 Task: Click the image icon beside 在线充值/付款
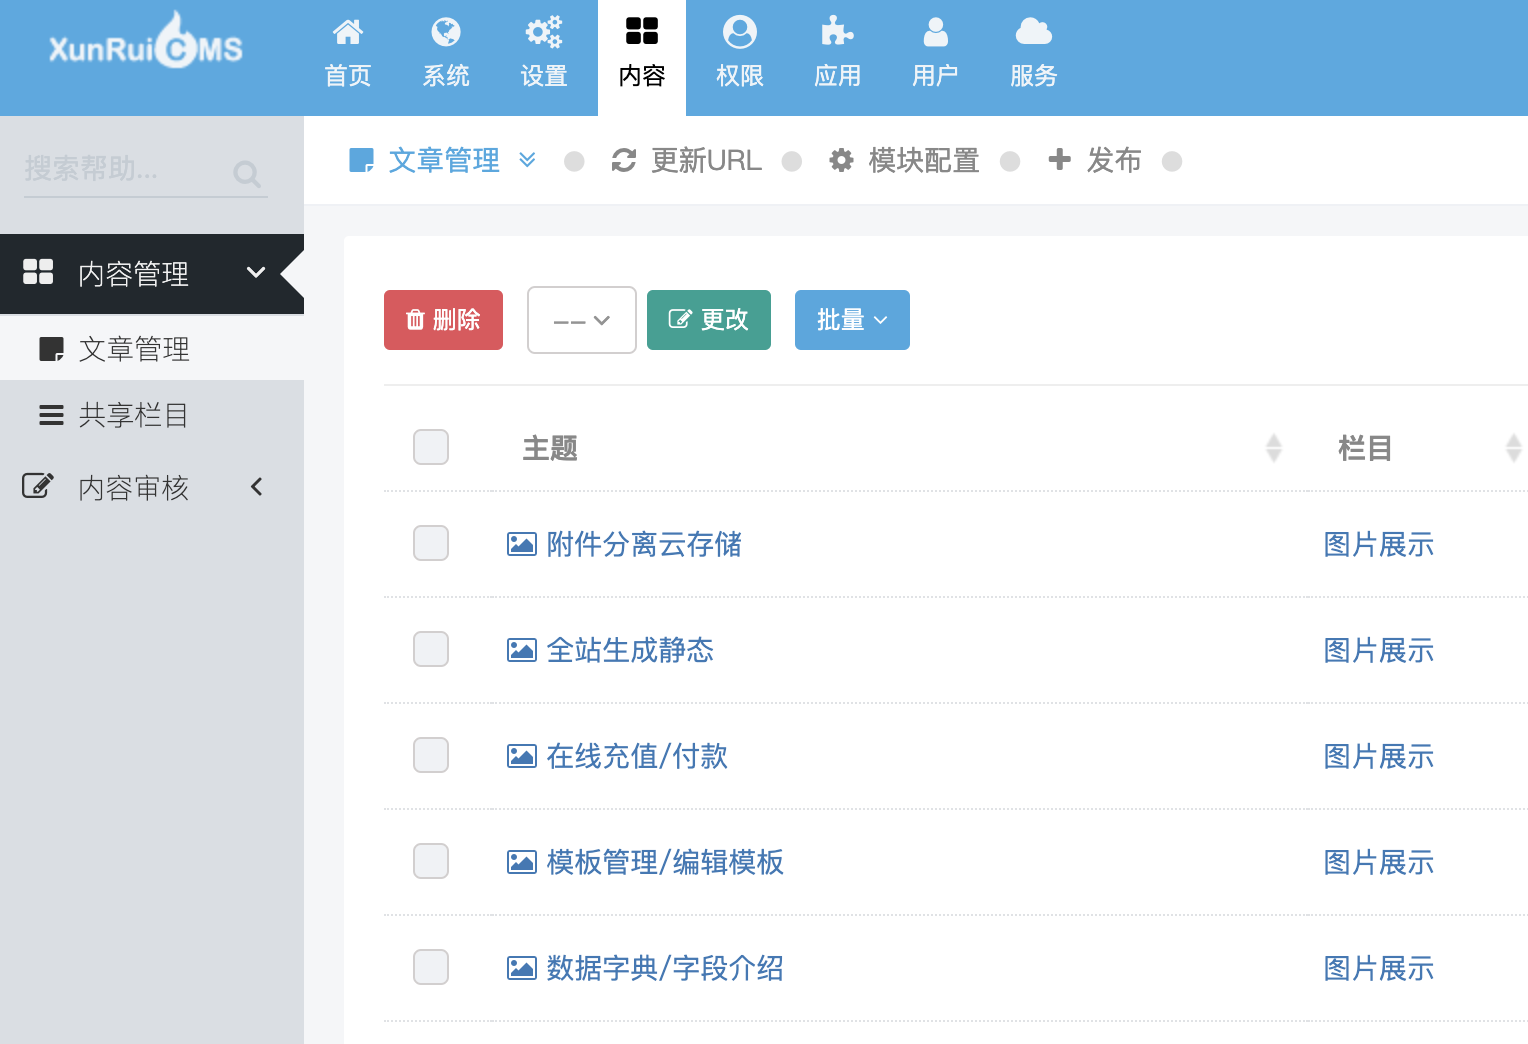click(522, 756)
